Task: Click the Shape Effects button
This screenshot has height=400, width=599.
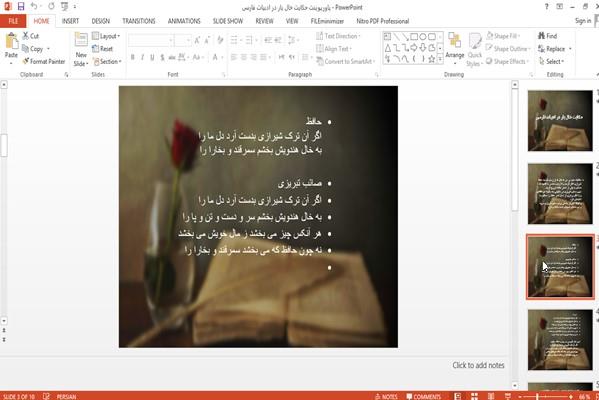Action: (507, 62)
